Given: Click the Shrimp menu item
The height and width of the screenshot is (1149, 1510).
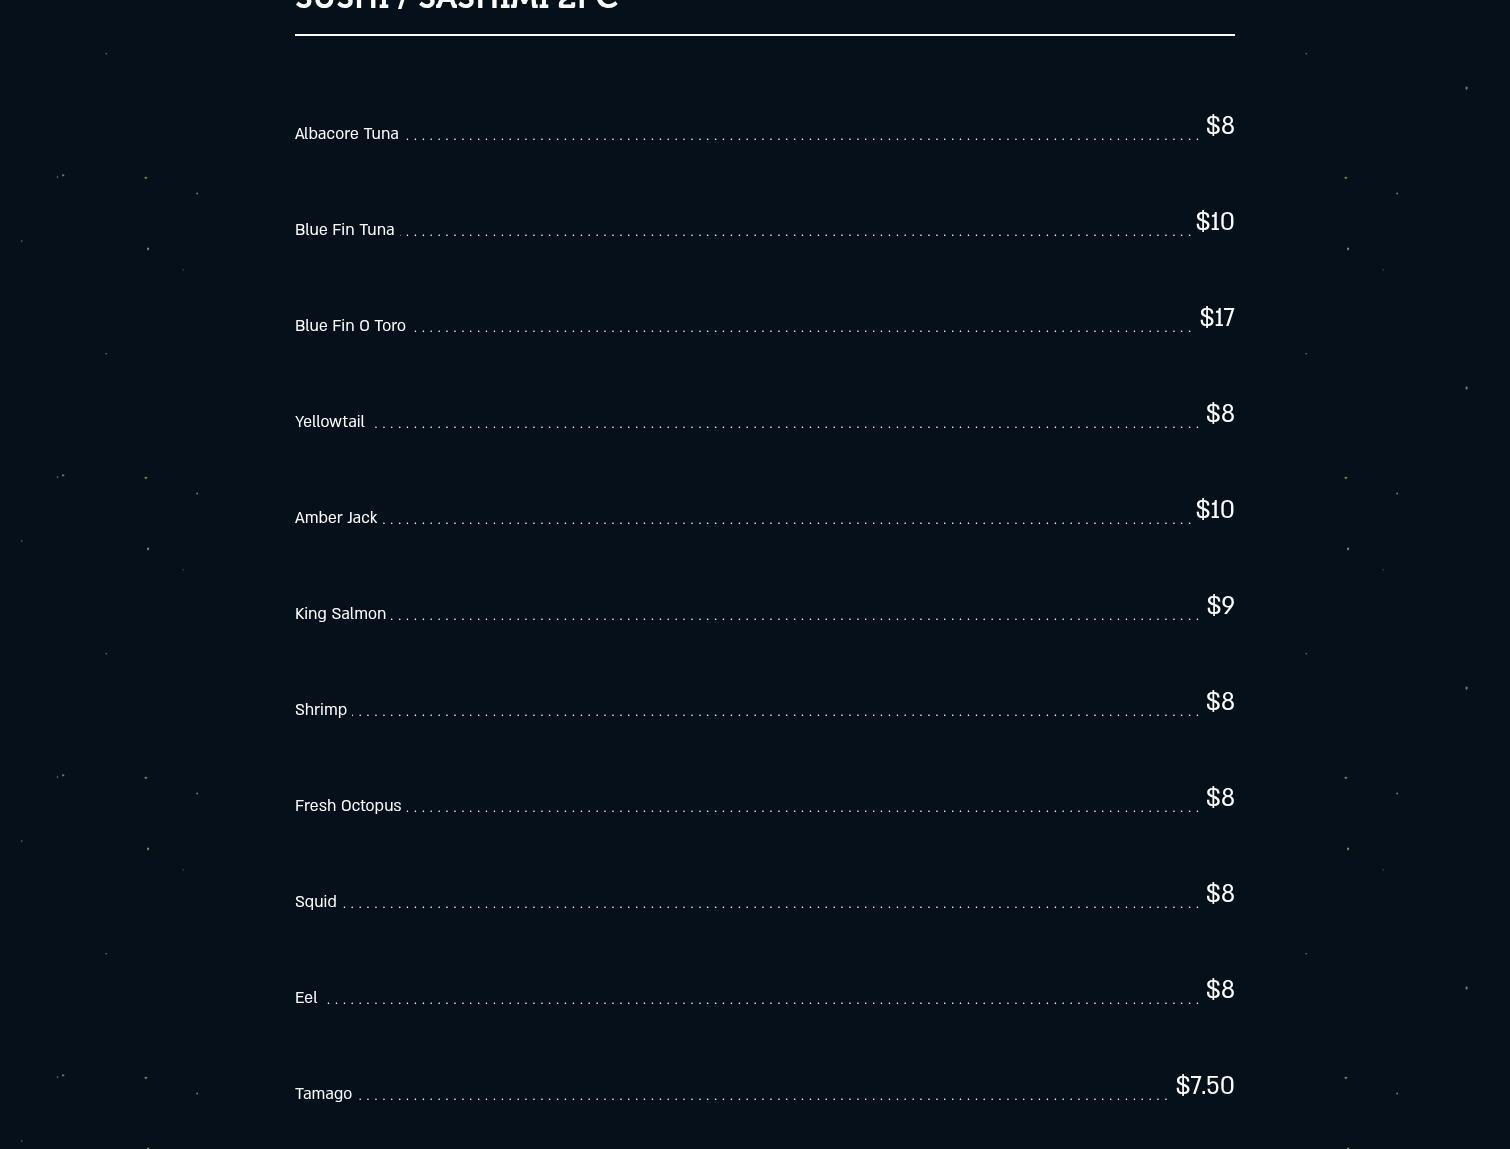Looking at the screenshot, I should click(x=321, y=709).
